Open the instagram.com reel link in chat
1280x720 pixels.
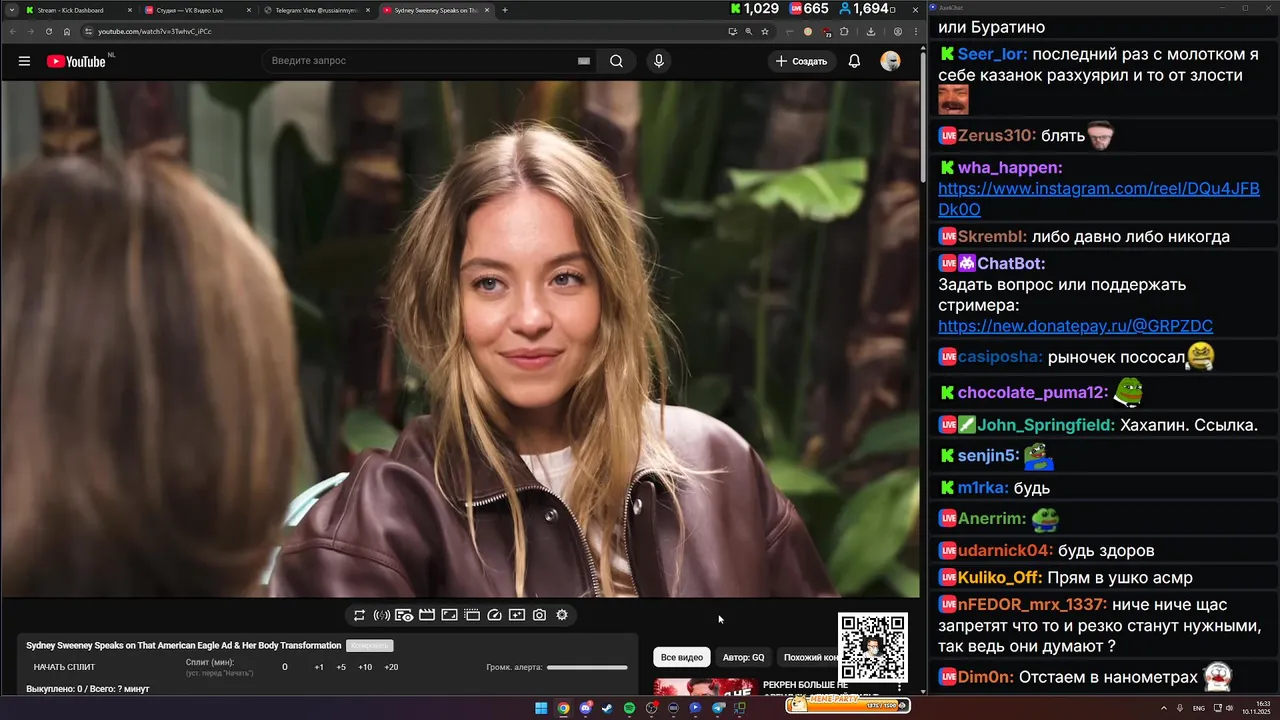tap(1099, 199)
